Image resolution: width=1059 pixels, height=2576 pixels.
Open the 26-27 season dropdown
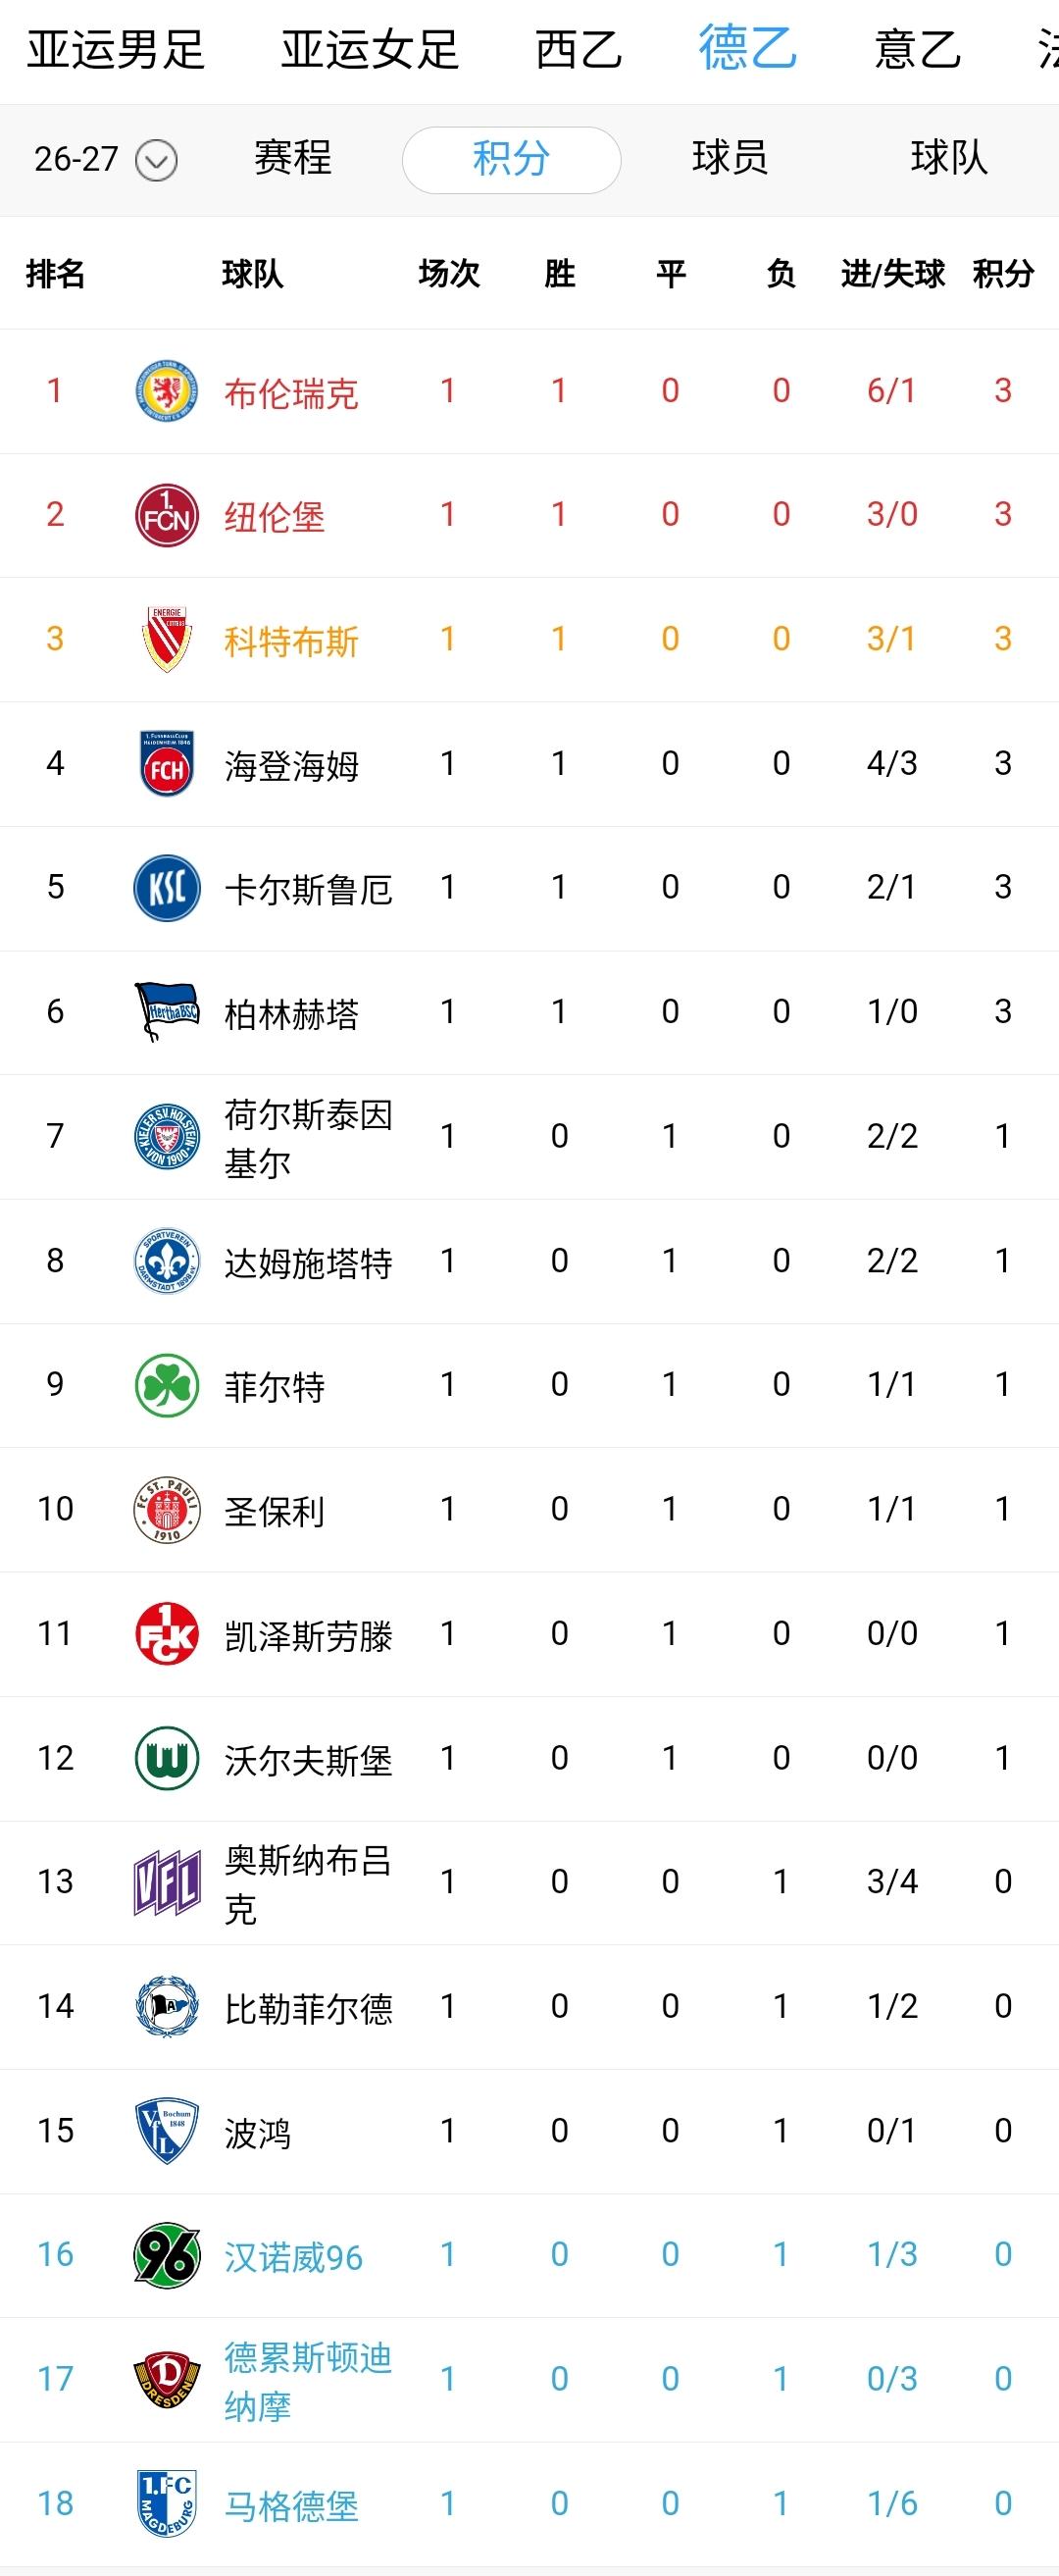point(105,159)
